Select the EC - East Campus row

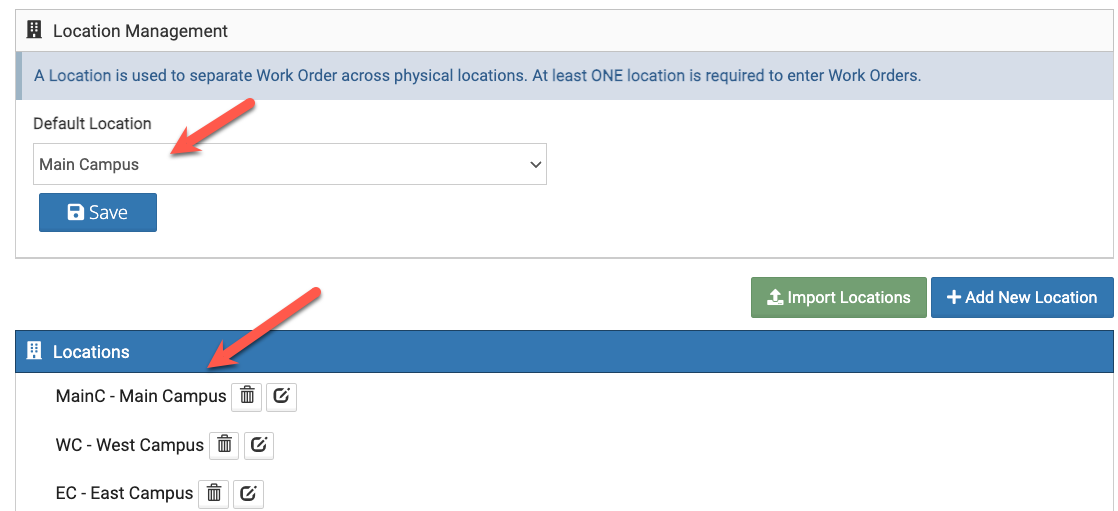[124, 493]
